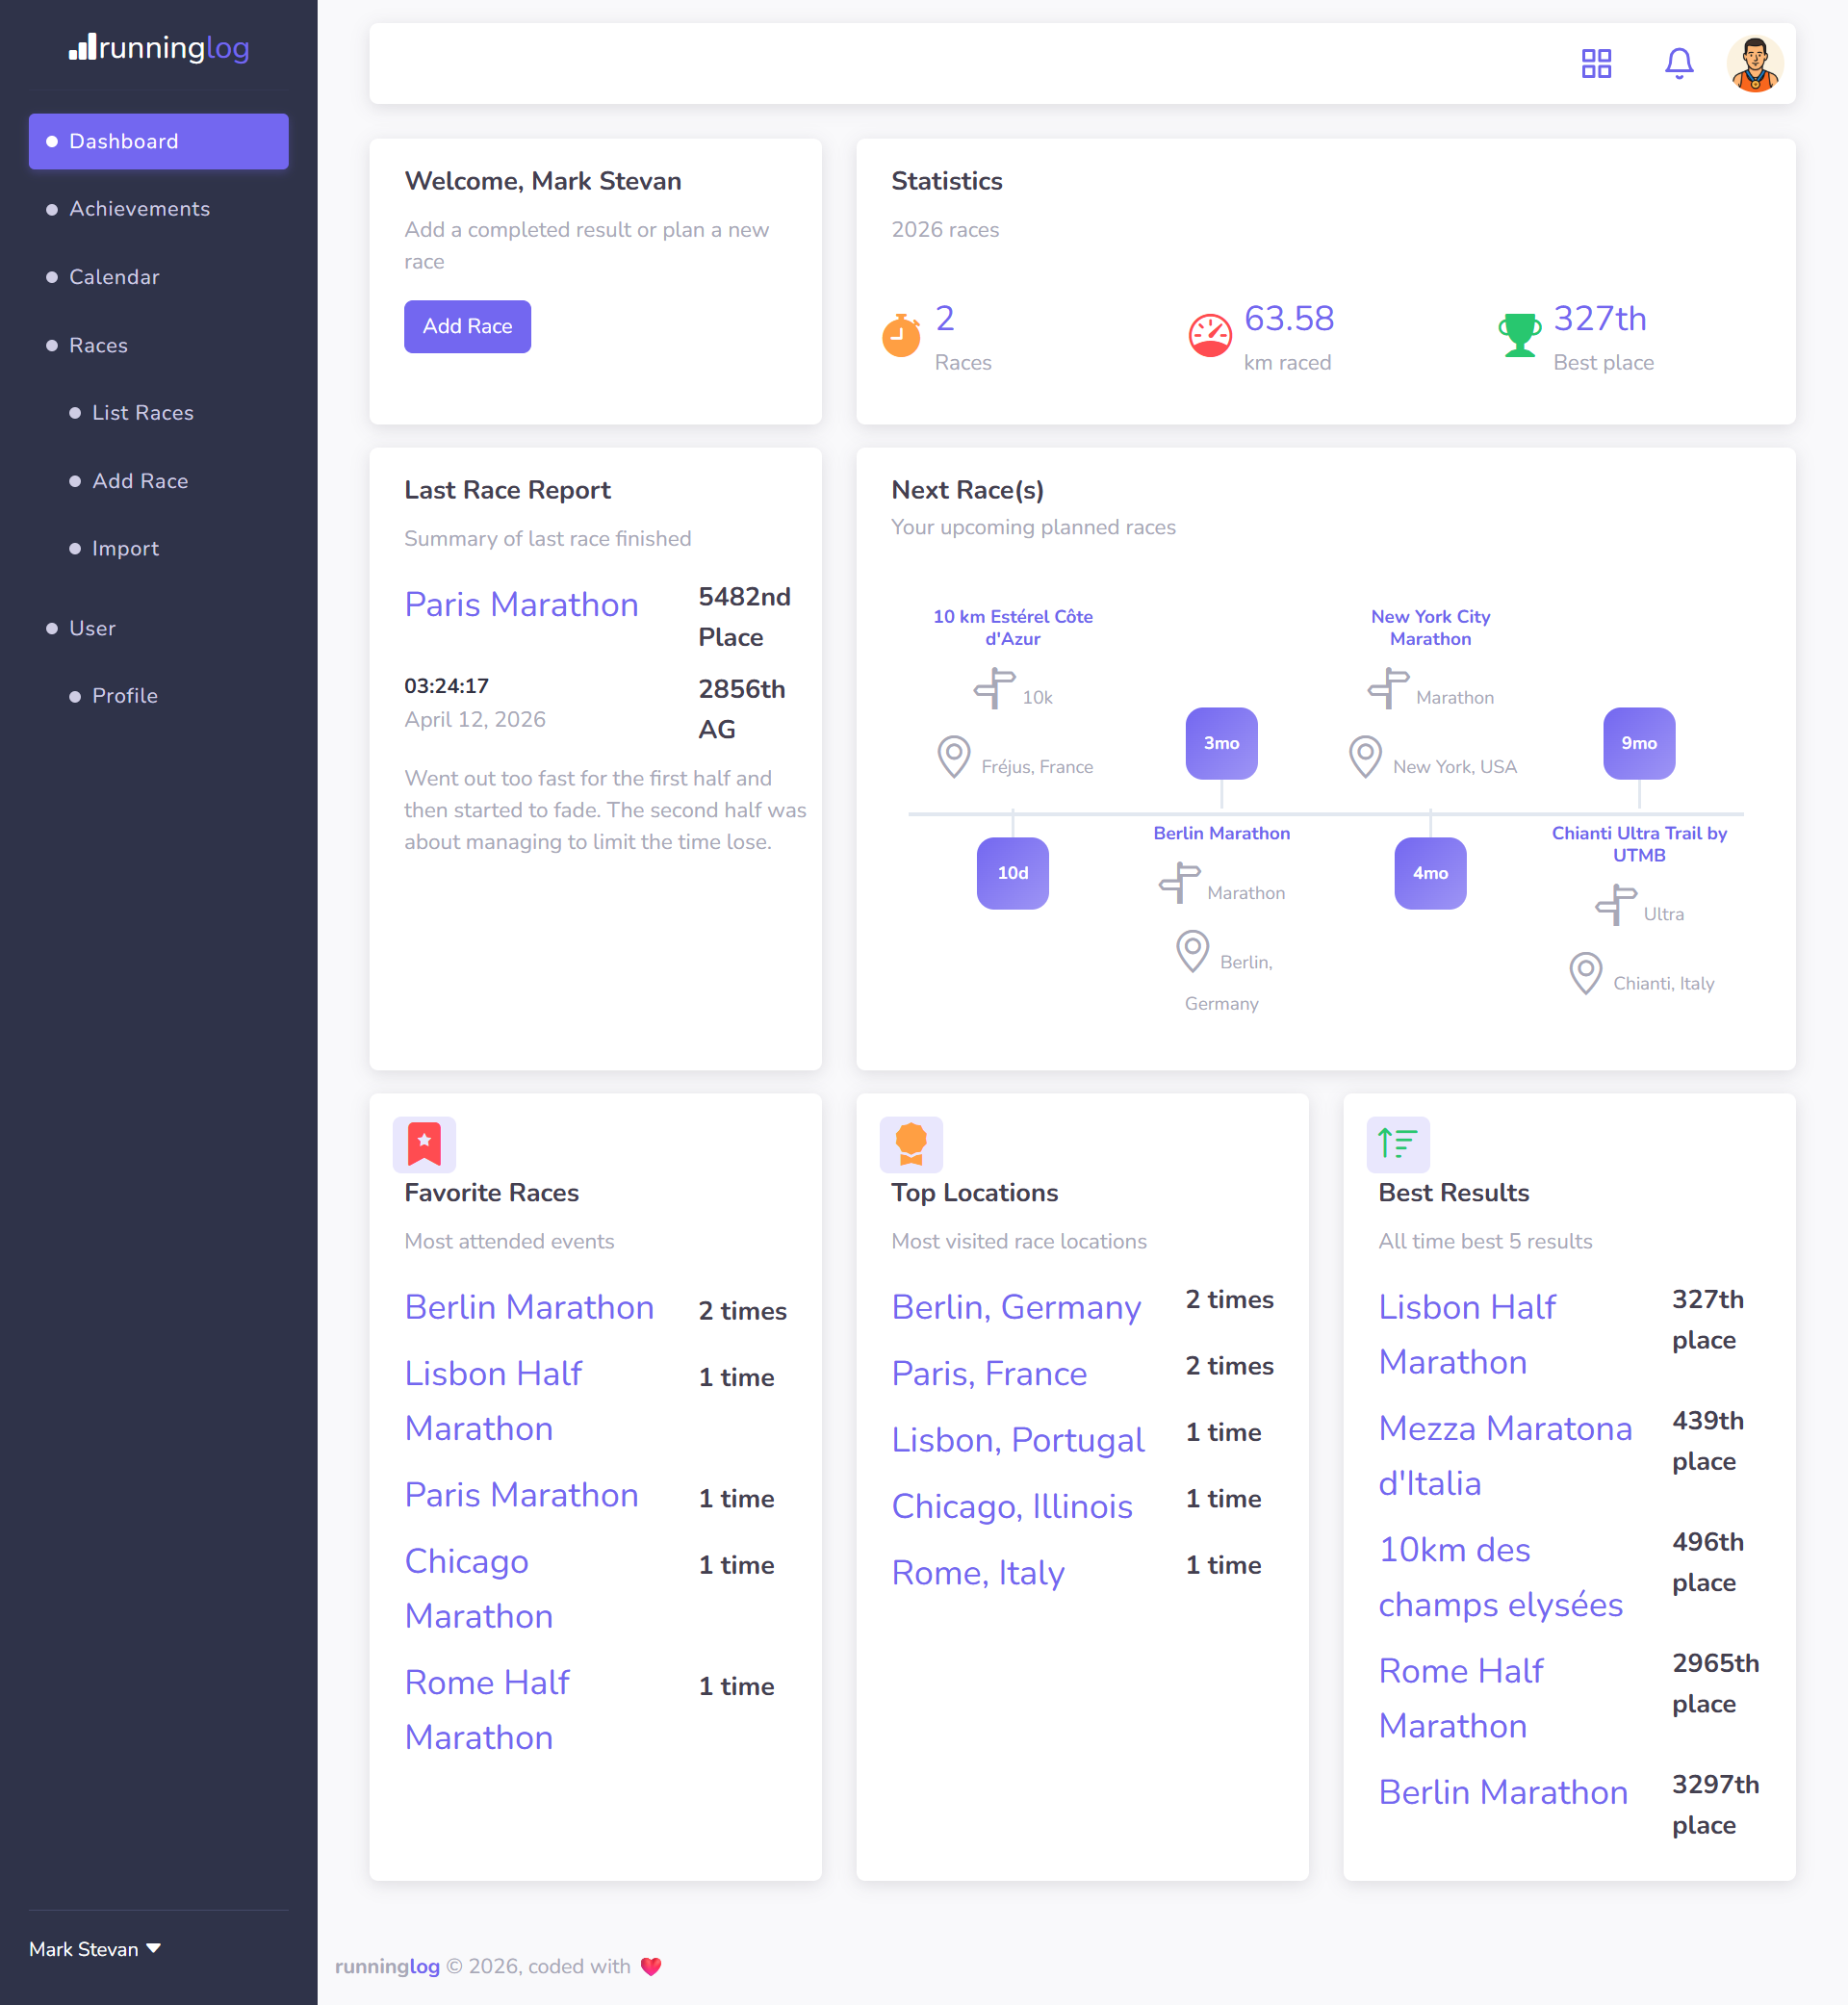Screen dimensions: 1848x2005
Task: Open the notifications bell
Action: point(1678,64)
